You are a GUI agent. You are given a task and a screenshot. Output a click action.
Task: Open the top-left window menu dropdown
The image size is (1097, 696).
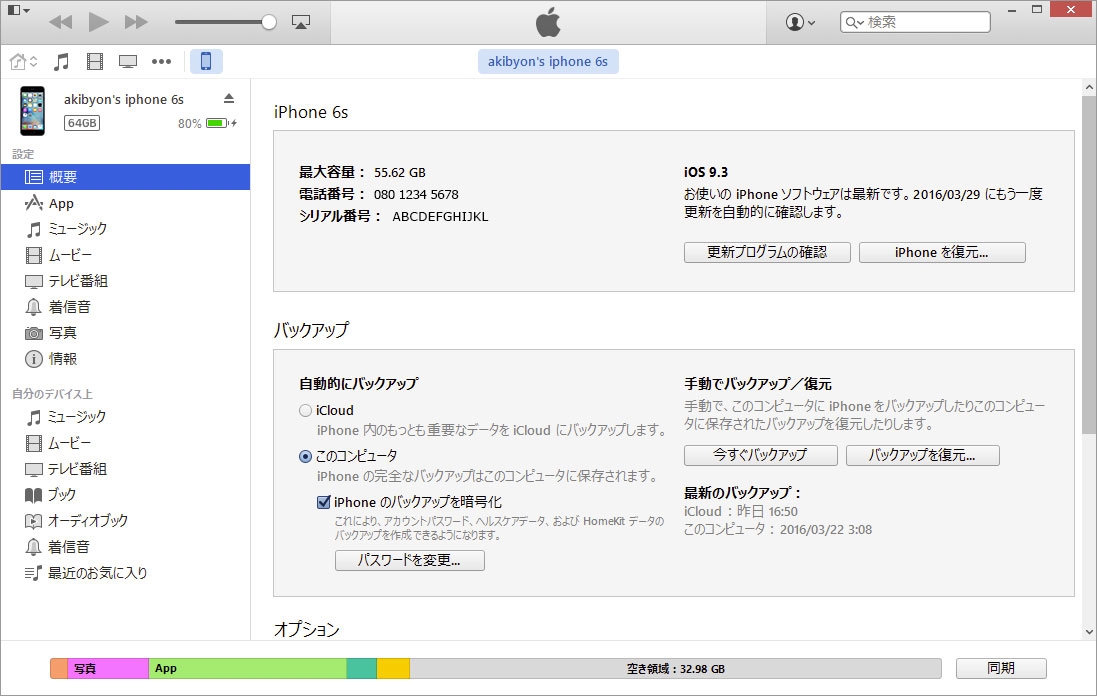18,10
